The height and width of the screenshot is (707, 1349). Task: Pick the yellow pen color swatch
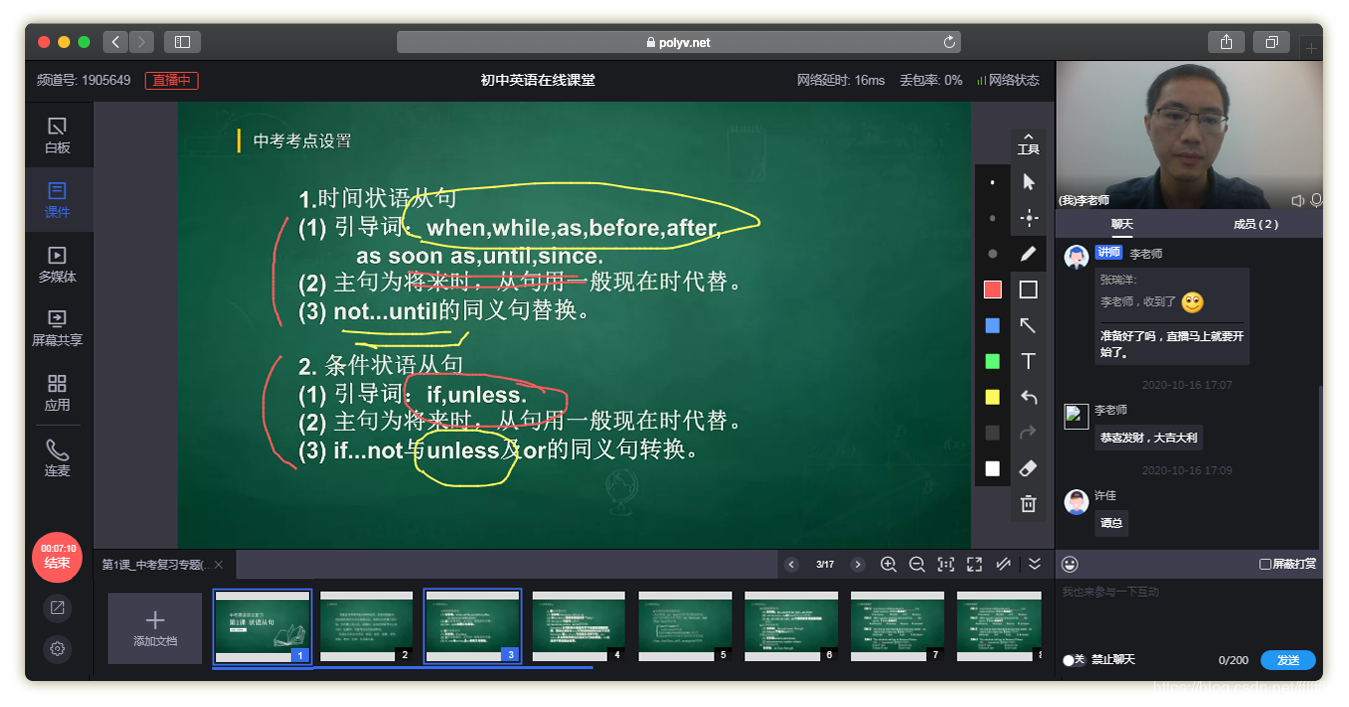click(x=992, y=397)
